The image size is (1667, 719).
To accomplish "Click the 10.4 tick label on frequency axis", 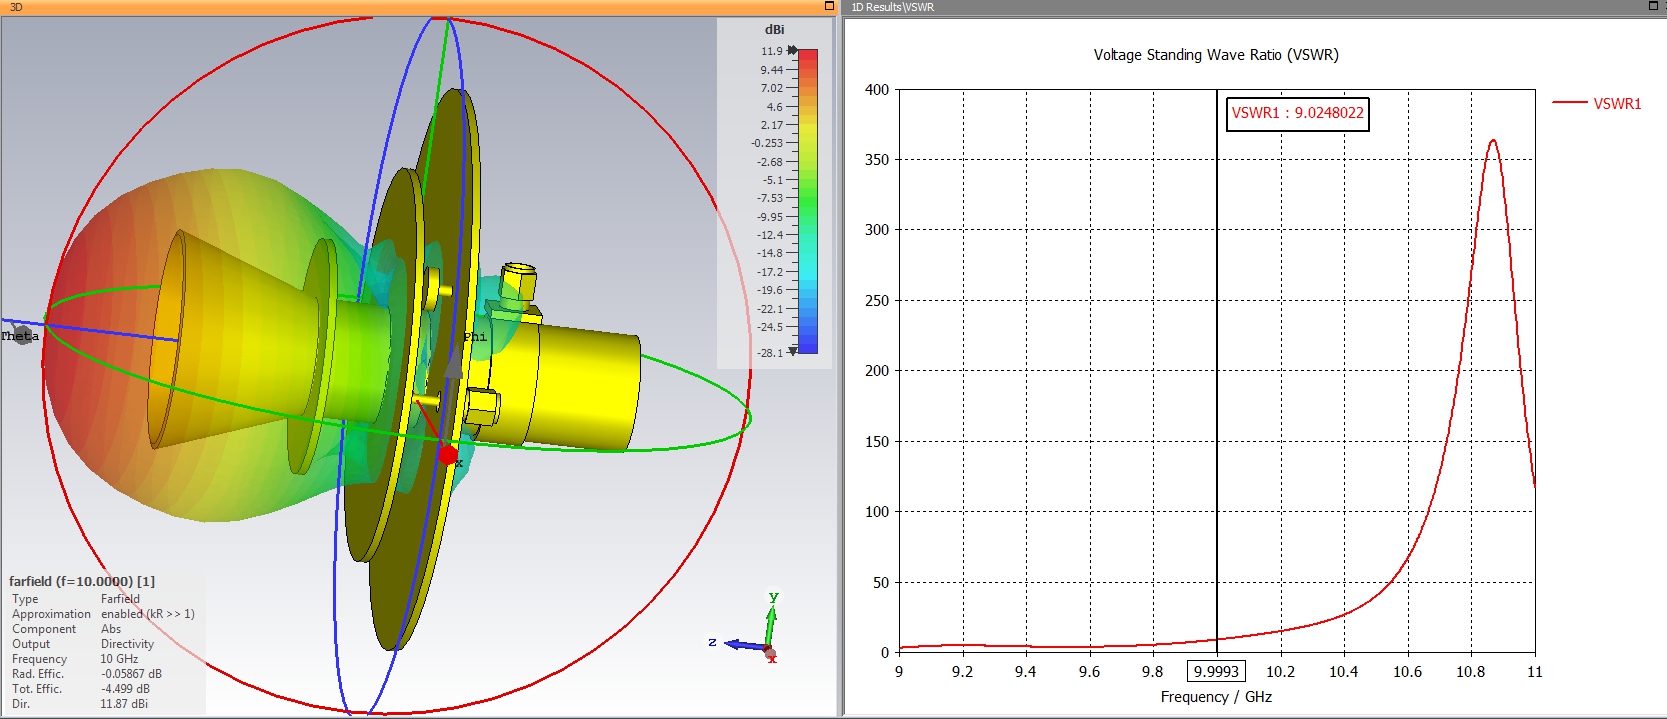I will pyautogui.click(x=1343, y=672).
